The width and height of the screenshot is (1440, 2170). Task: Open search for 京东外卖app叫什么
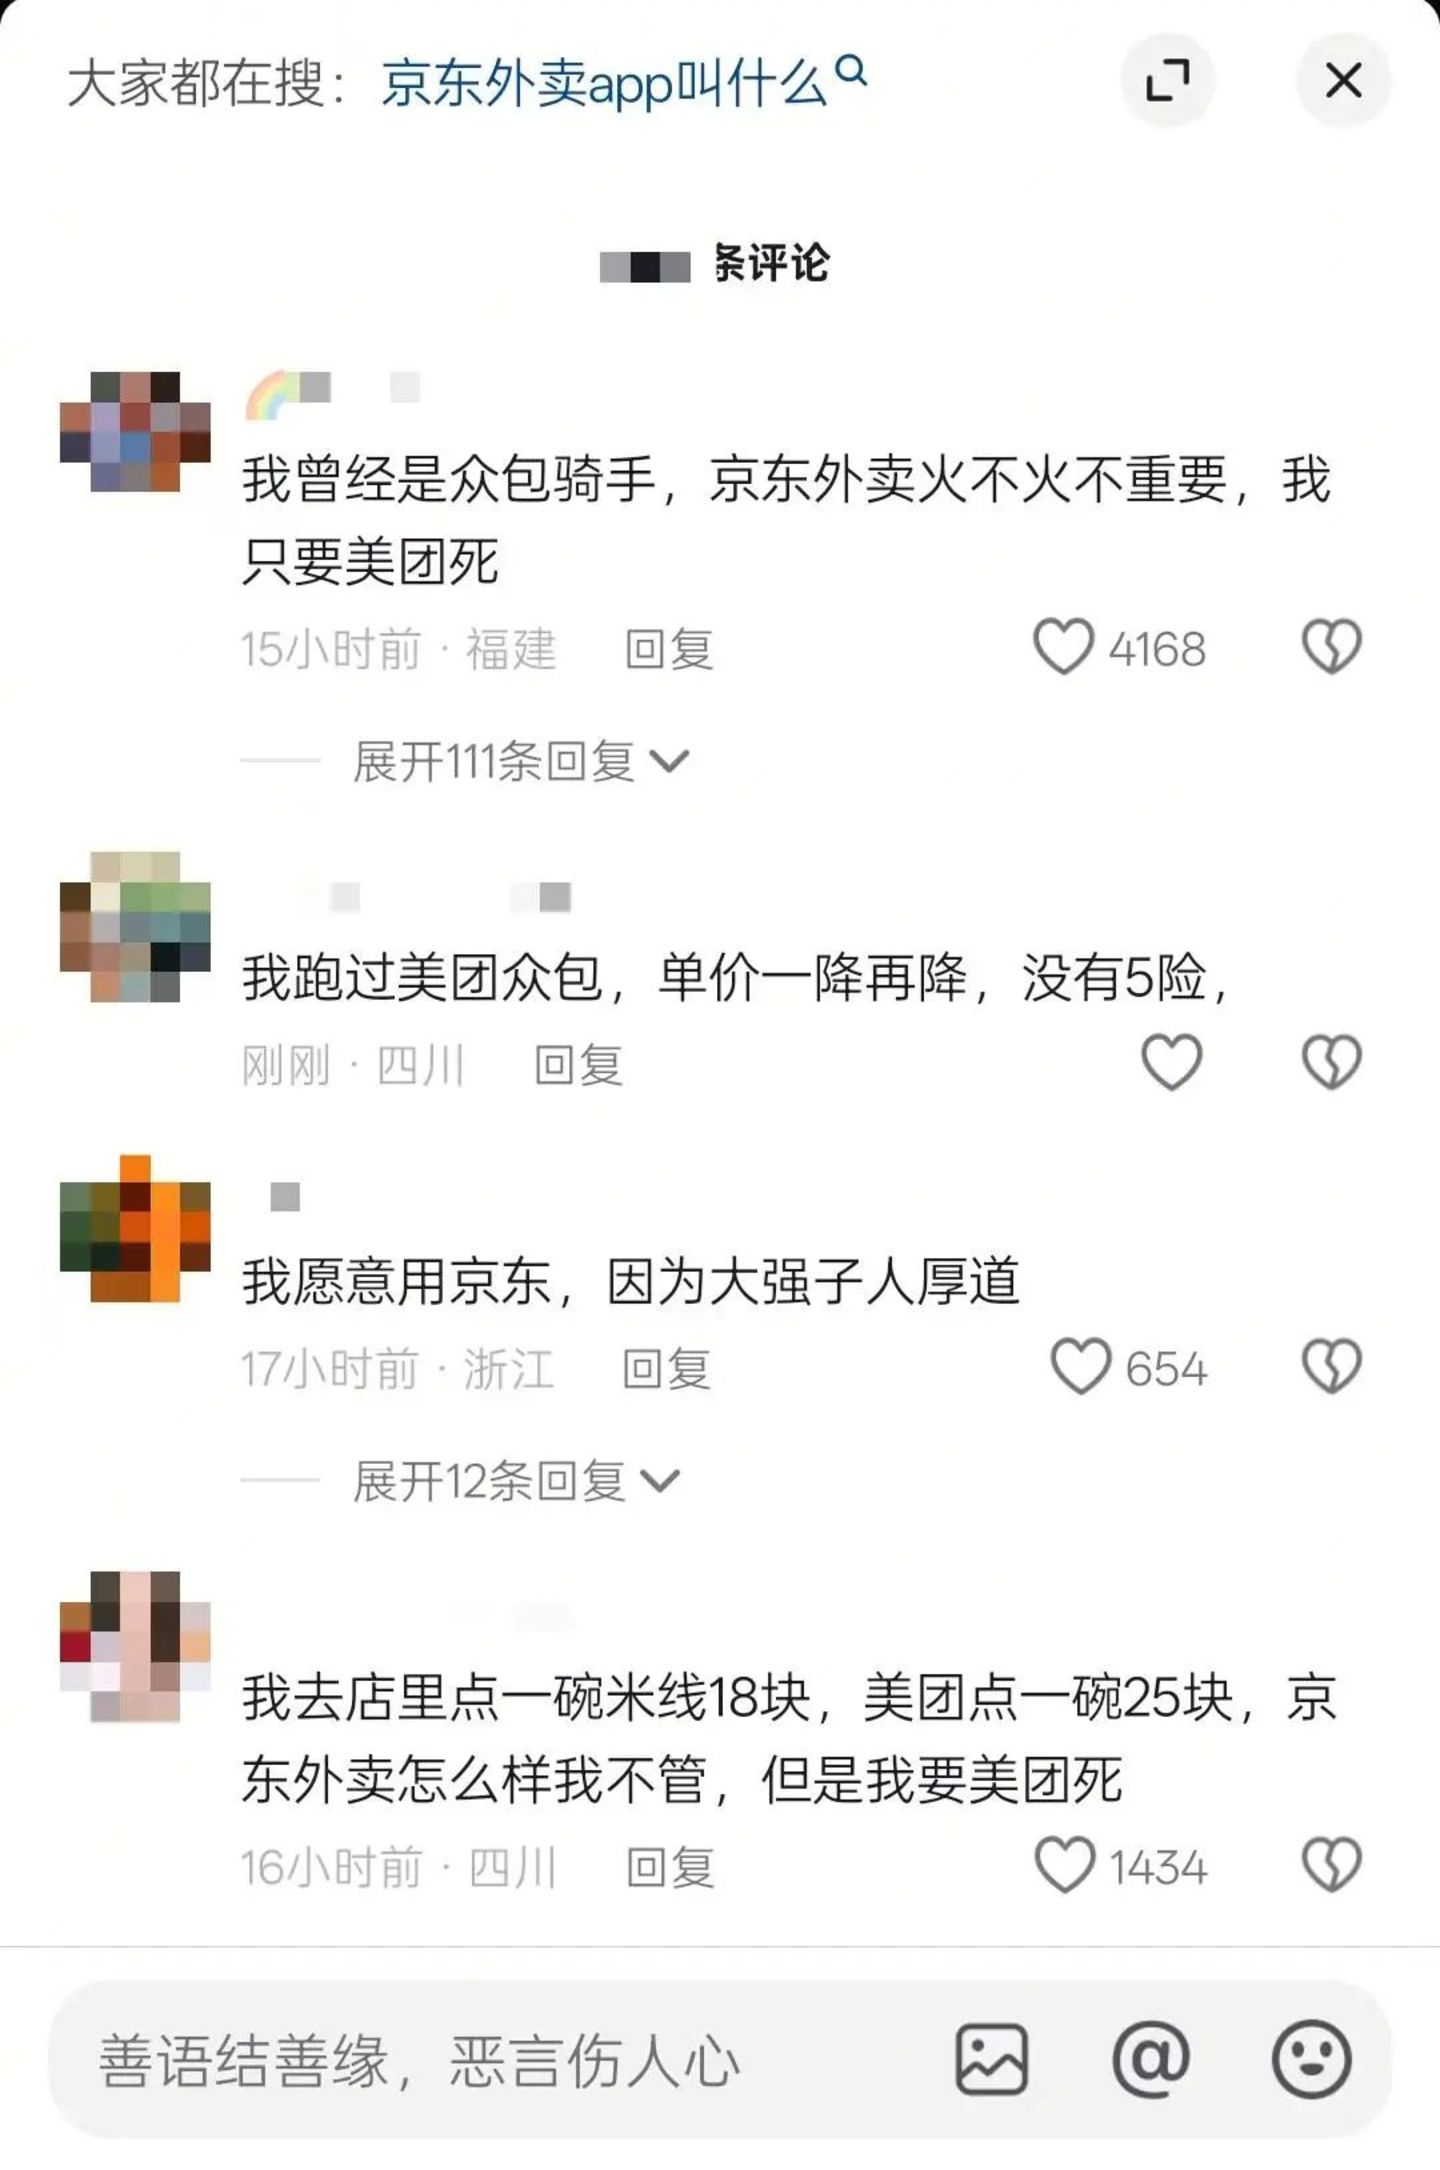(624, 82)
